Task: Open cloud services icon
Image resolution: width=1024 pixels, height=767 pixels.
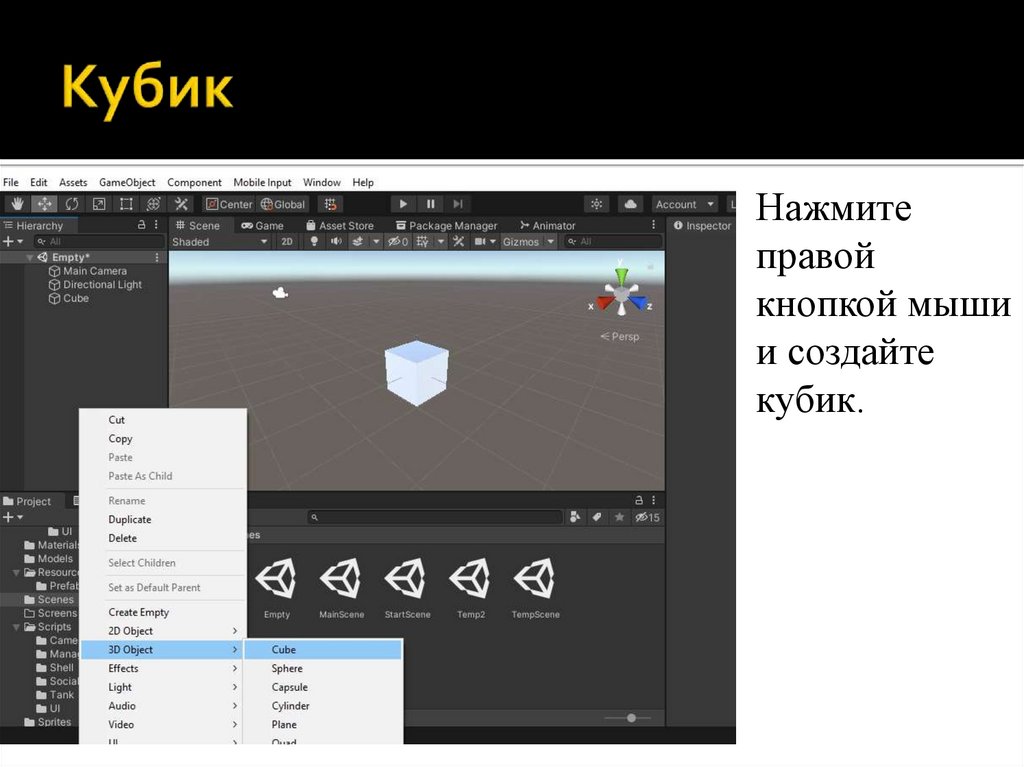Action: click(630, 204)
